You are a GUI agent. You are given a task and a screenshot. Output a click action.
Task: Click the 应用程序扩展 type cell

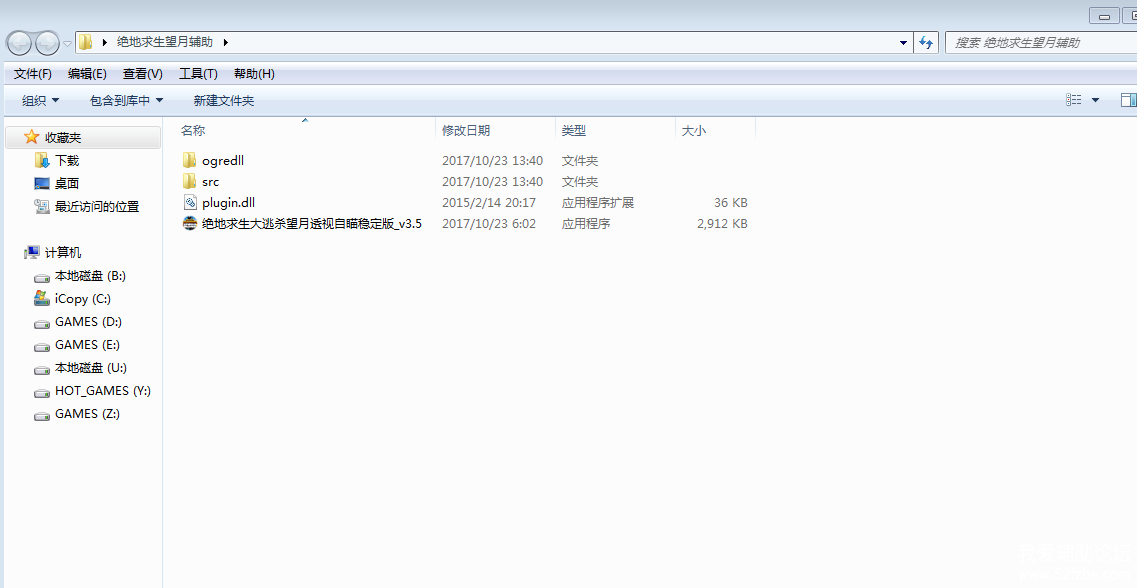tap(598, 203)
